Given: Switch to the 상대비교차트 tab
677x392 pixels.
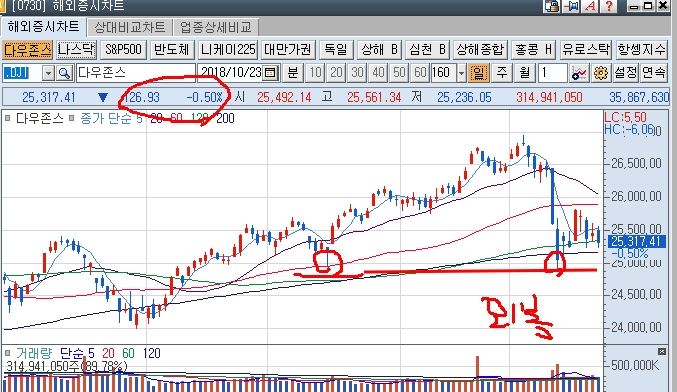Looking at the screenshot, I should point(130,28).
